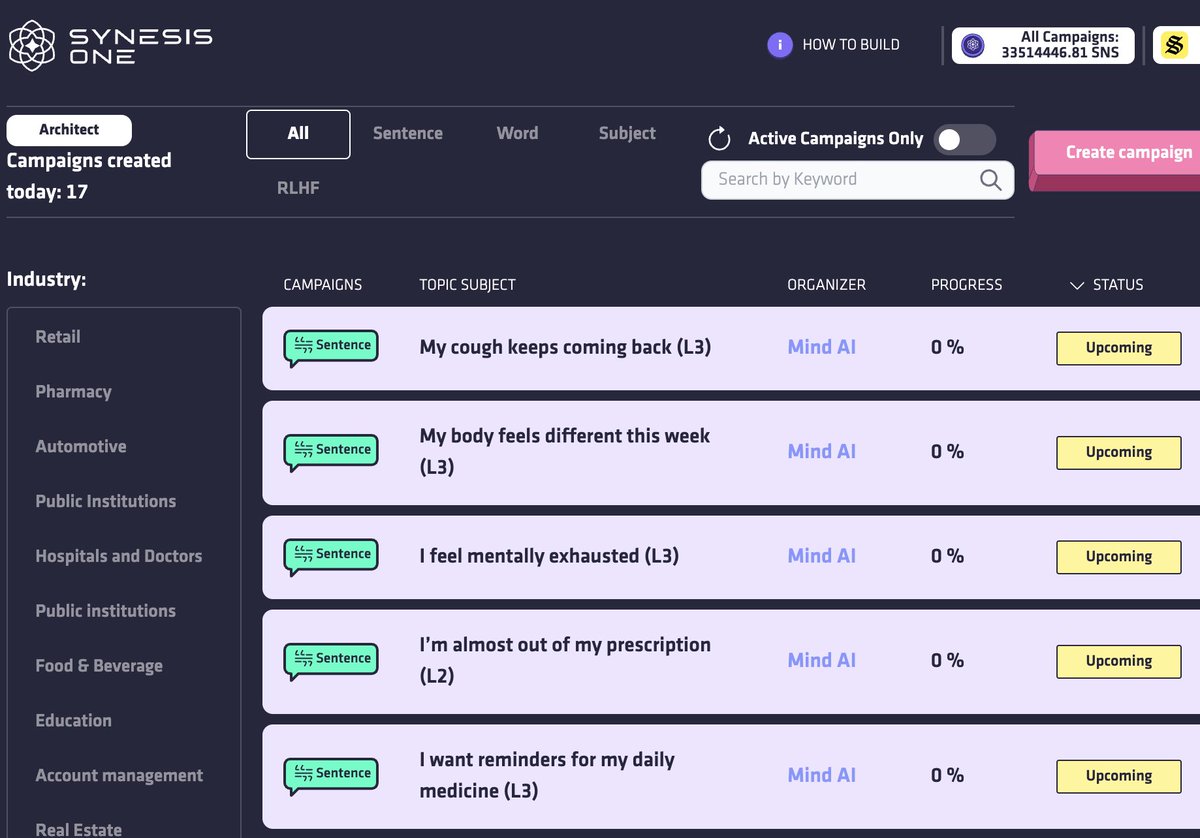
Task: Click Upcoming status for almost out of prescription
Action: pos(1118,661)
